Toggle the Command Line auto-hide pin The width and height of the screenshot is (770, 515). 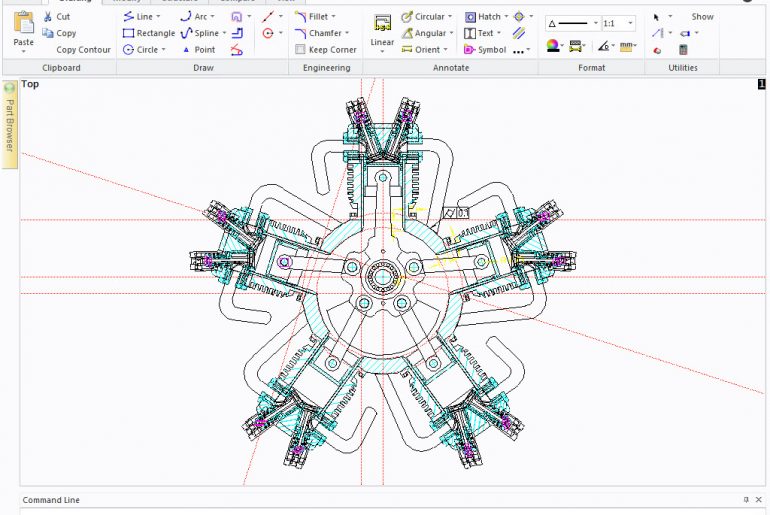click(x=745, y=500)
